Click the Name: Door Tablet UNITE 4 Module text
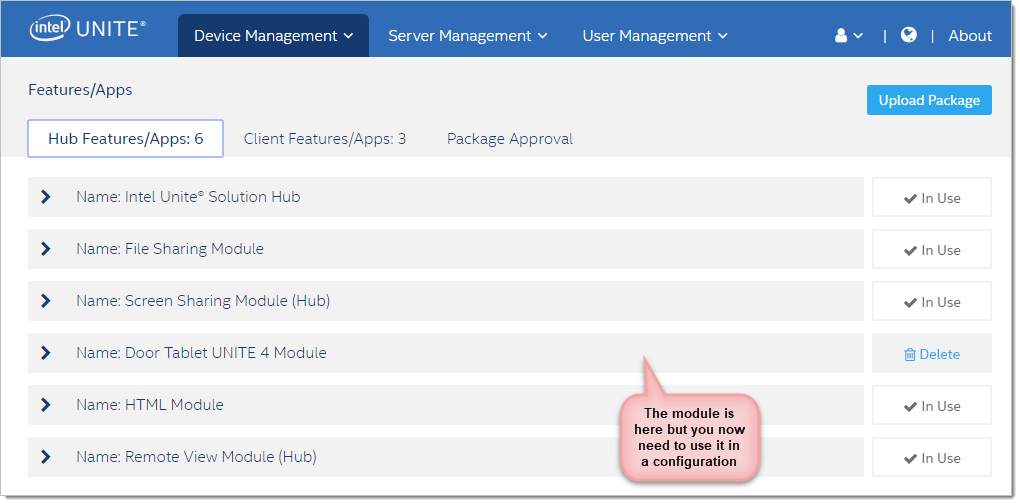 (201, 352)
